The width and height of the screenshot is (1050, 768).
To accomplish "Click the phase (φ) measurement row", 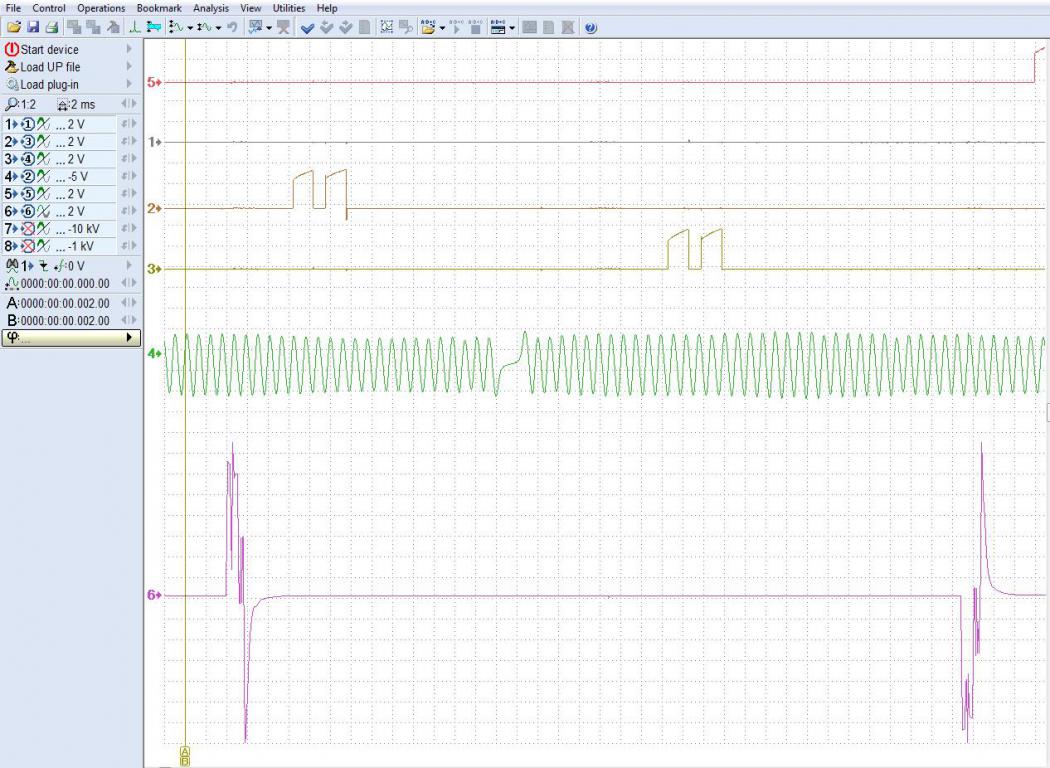I will [x=70, y=338].
